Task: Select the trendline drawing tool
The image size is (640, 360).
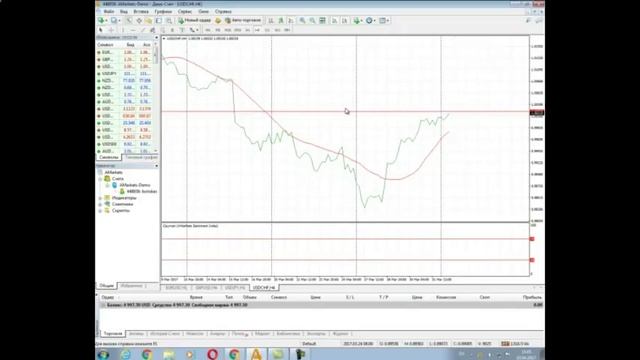Action: pos(142,30)
